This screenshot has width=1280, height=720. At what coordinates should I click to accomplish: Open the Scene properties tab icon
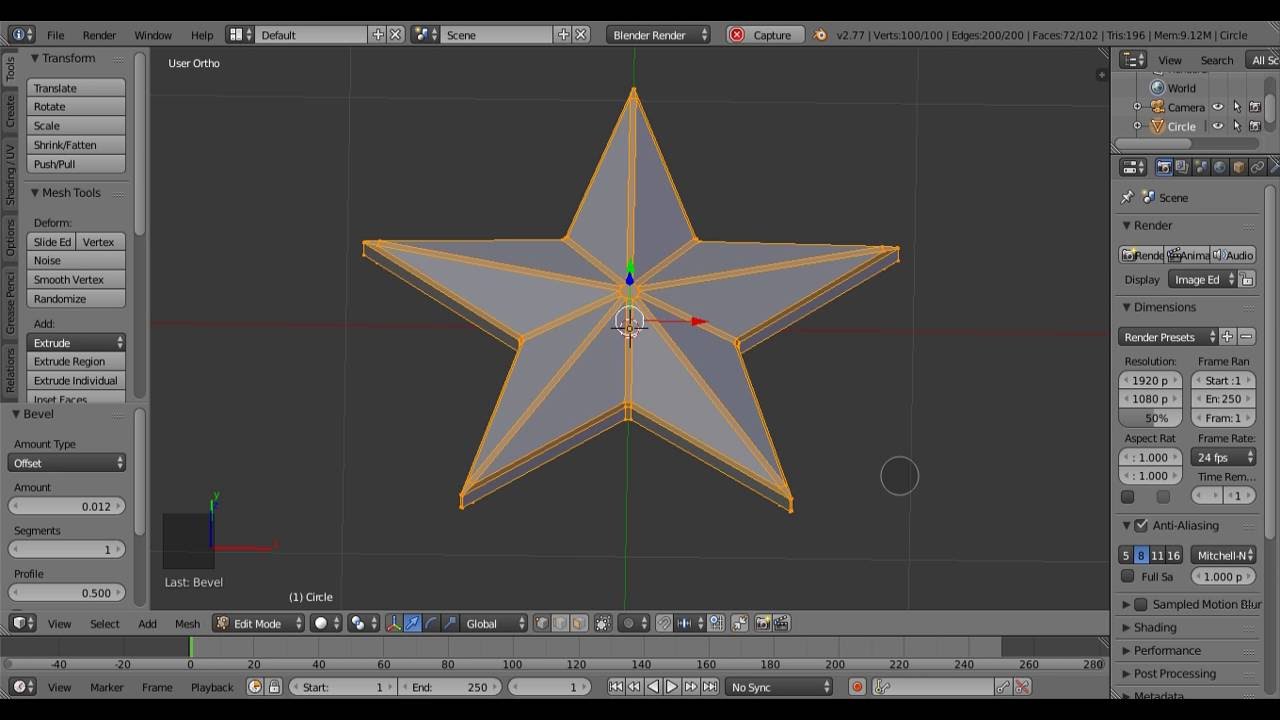pos(1201,167)
